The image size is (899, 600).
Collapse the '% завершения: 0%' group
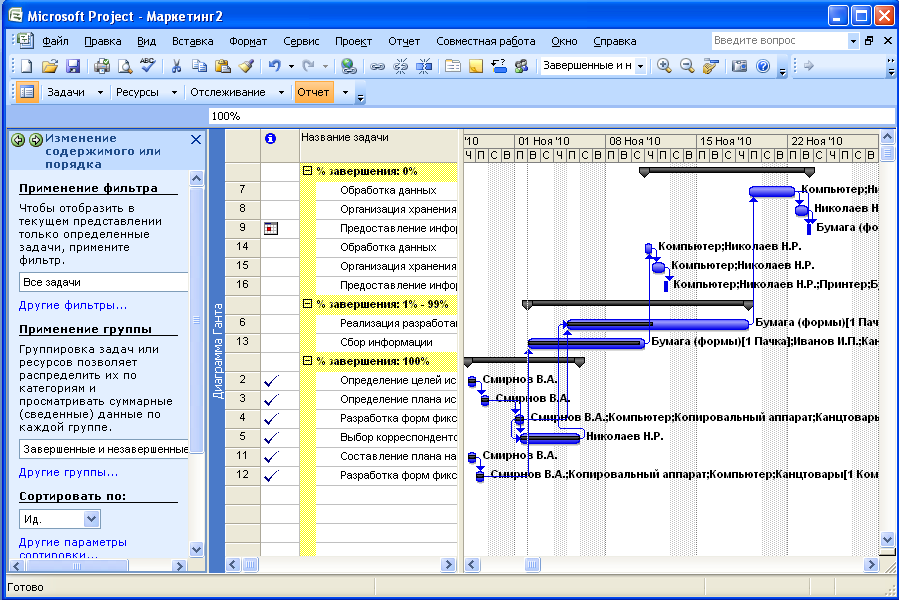coord(307,171)
